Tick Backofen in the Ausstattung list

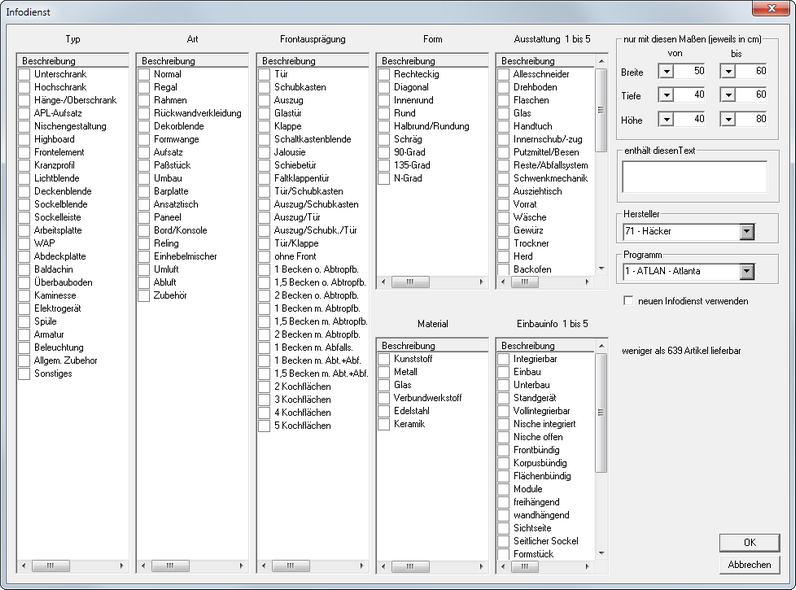pos(504,270)
